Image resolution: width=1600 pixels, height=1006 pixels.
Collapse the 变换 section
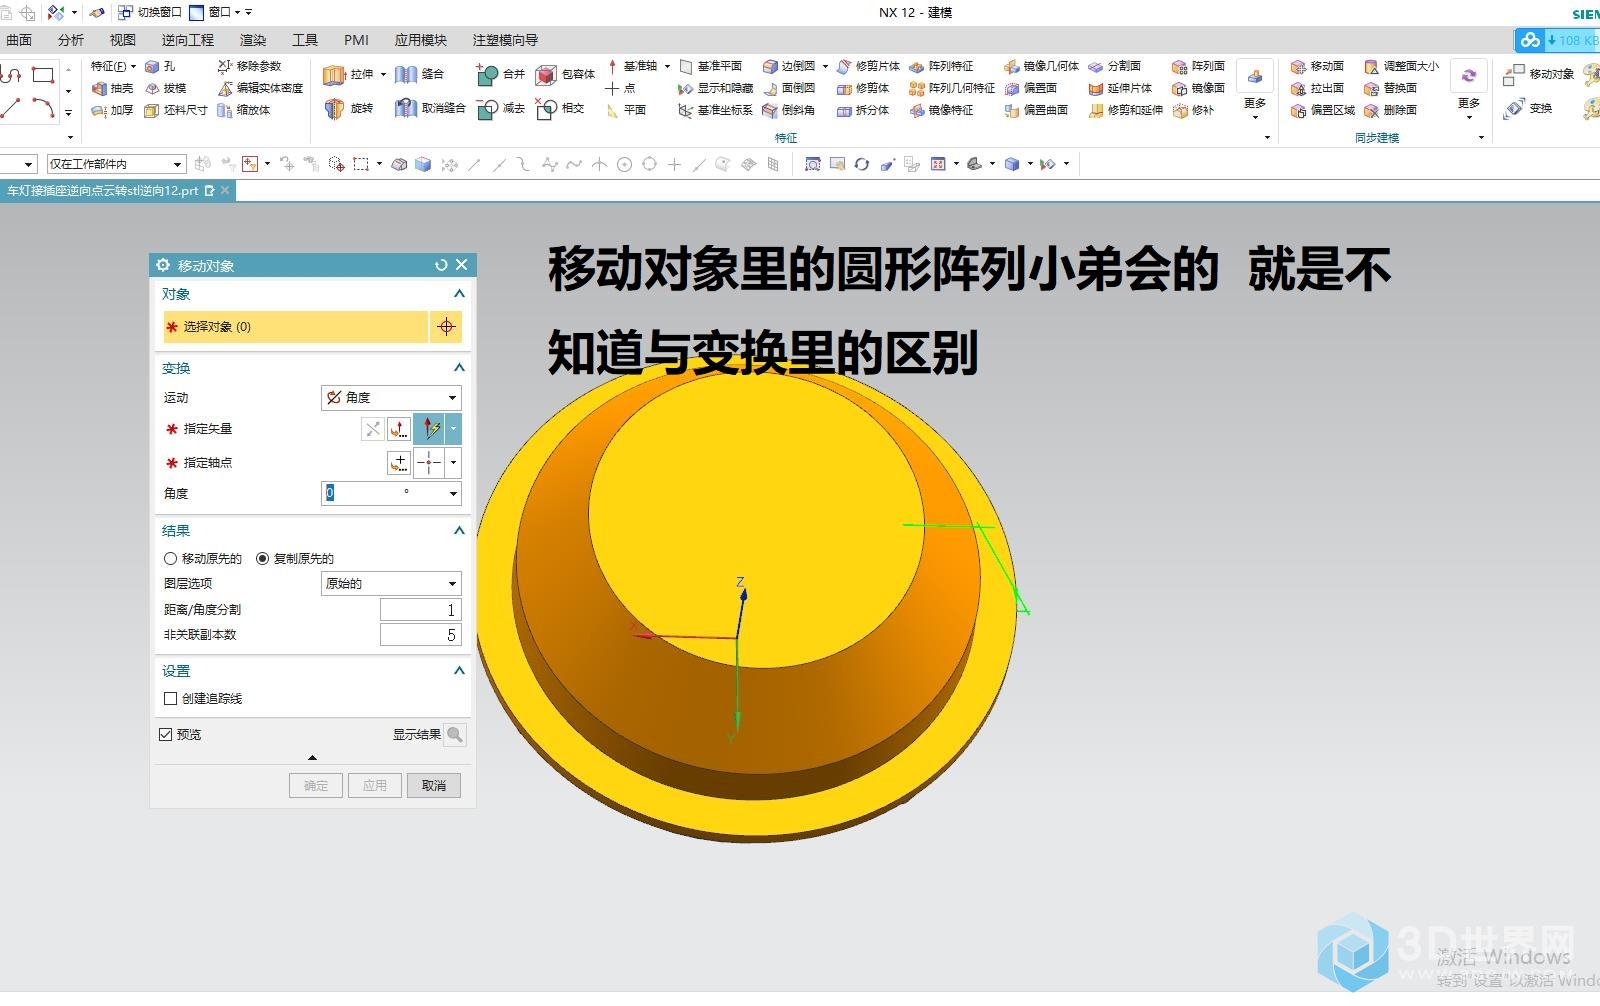click(459, 368)
